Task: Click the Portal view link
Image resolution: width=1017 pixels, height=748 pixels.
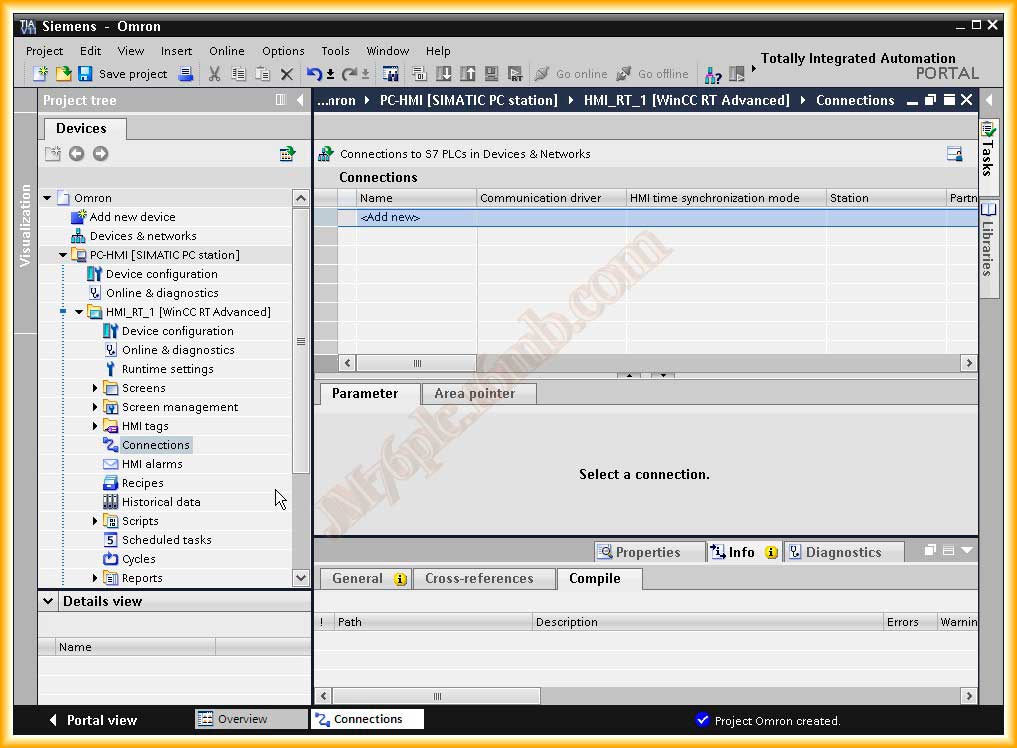Action: 92,720
